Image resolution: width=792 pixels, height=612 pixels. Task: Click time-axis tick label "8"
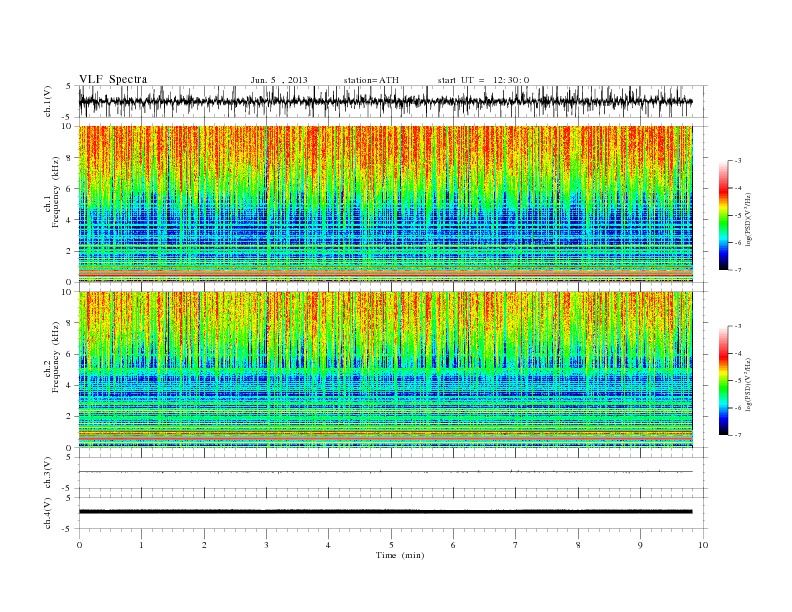point(578,545)
